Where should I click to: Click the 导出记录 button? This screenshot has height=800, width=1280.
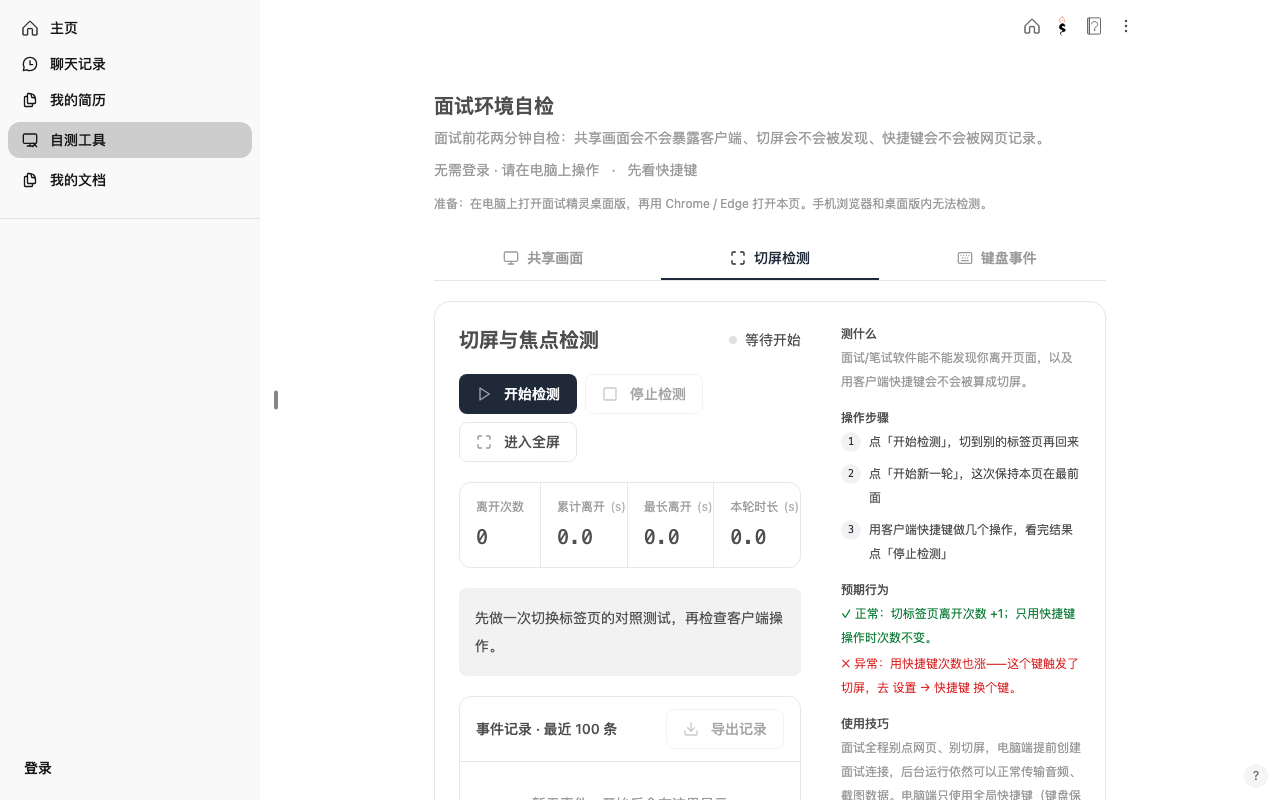725,729
